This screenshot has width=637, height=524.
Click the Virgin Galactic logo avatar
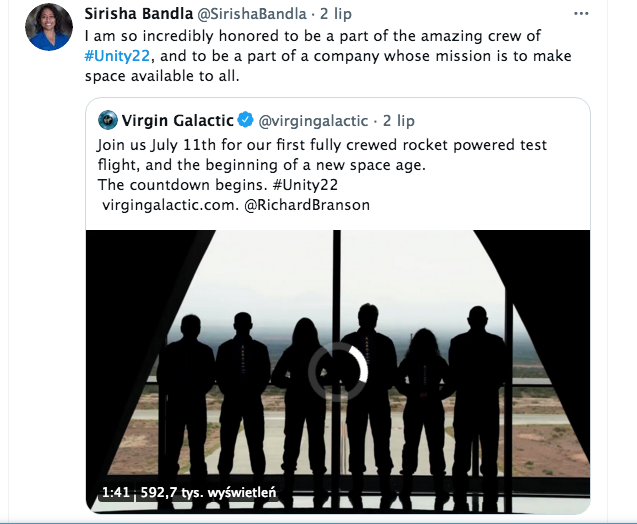pos(108,121)
